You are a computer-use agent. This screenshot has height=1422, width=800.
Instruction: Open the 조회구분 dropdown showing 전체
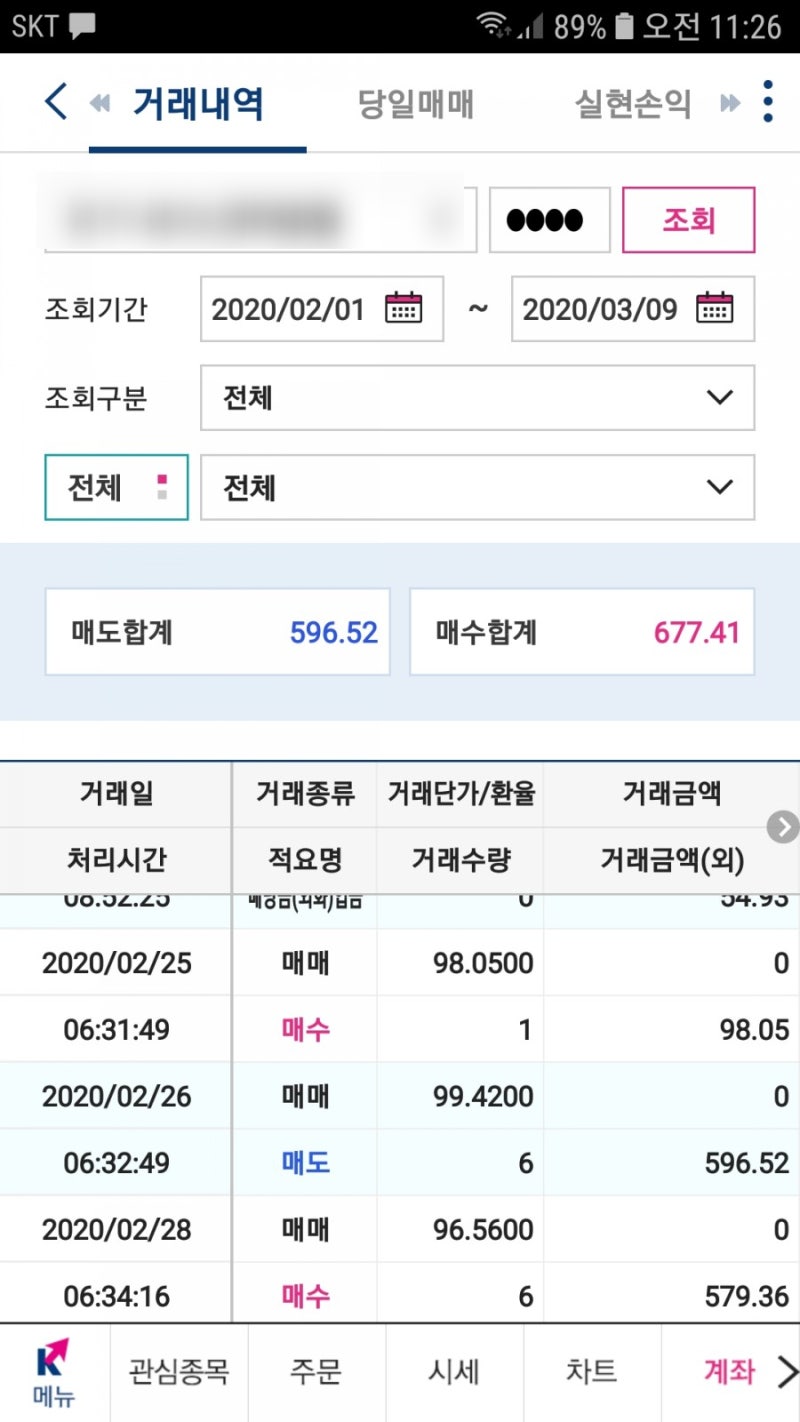(x=477, y=397)
